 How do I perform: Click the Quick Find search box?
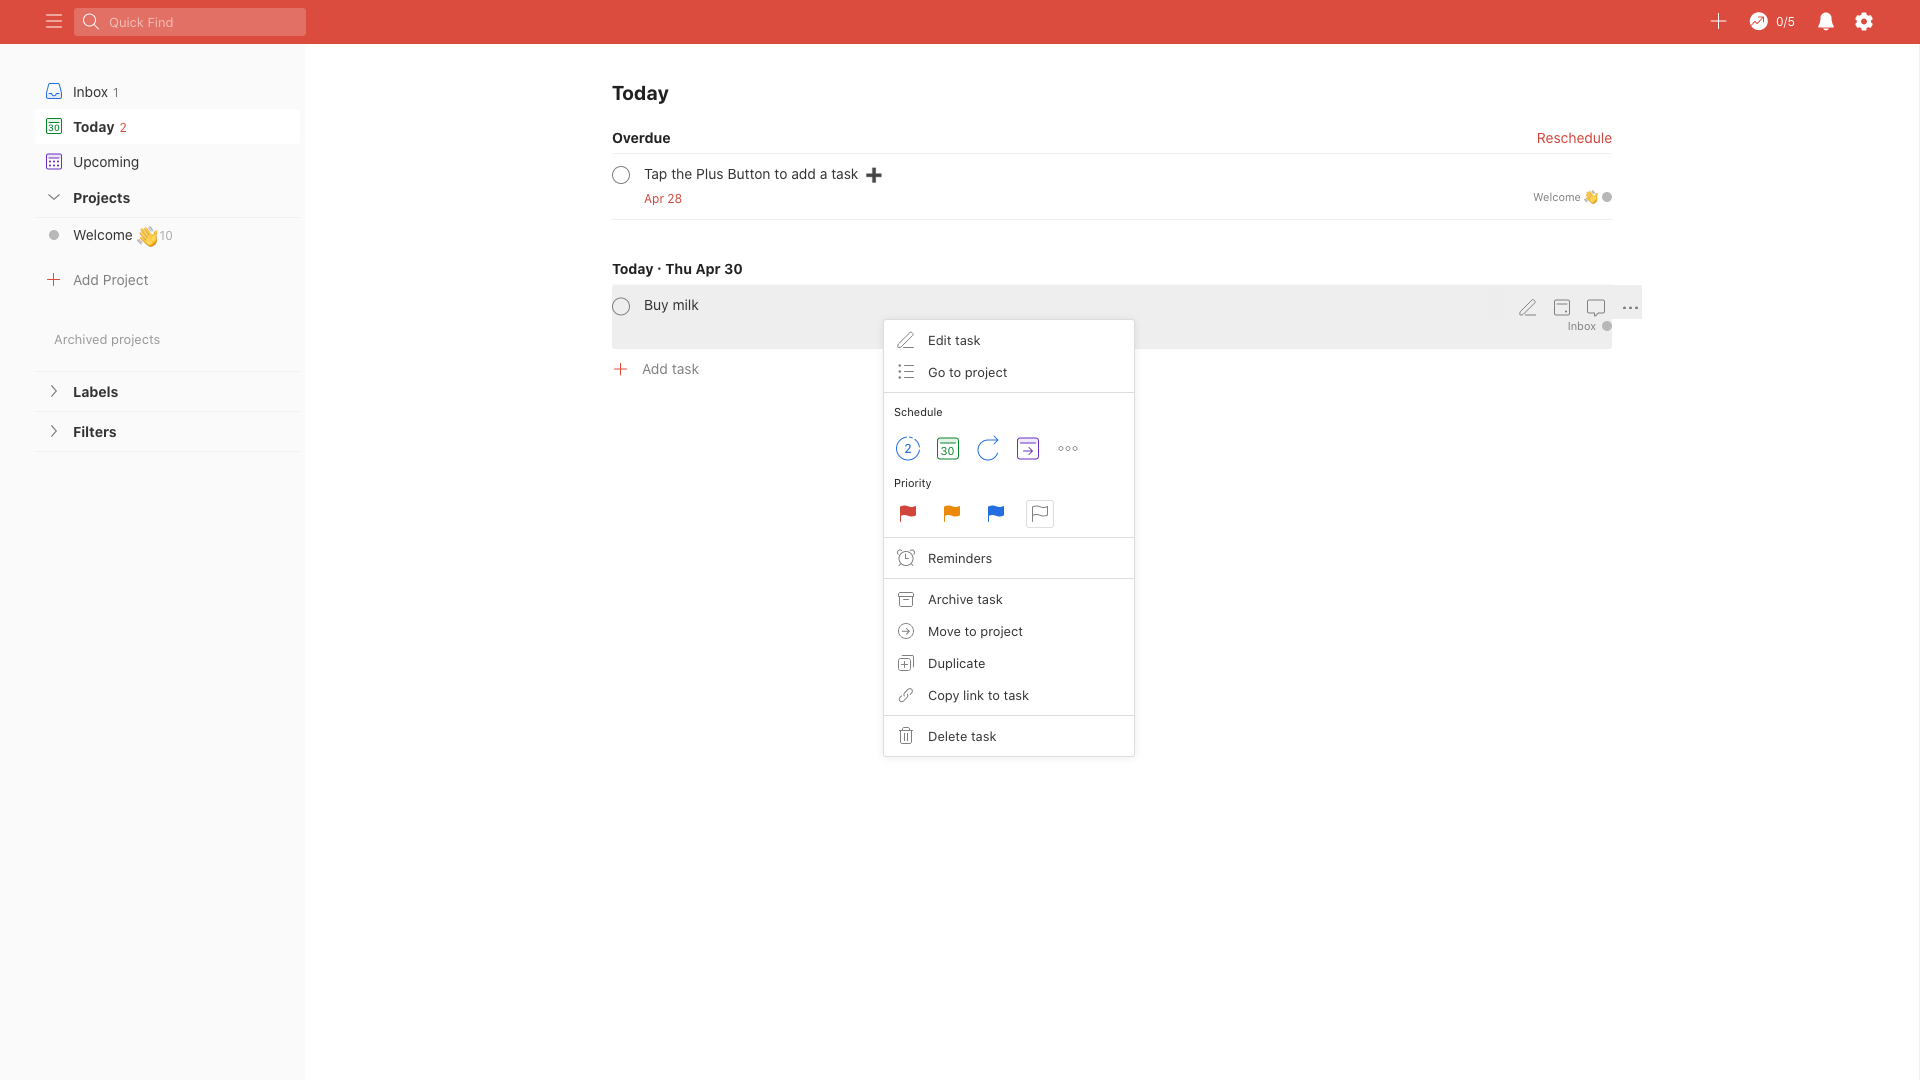pos(189,21)
